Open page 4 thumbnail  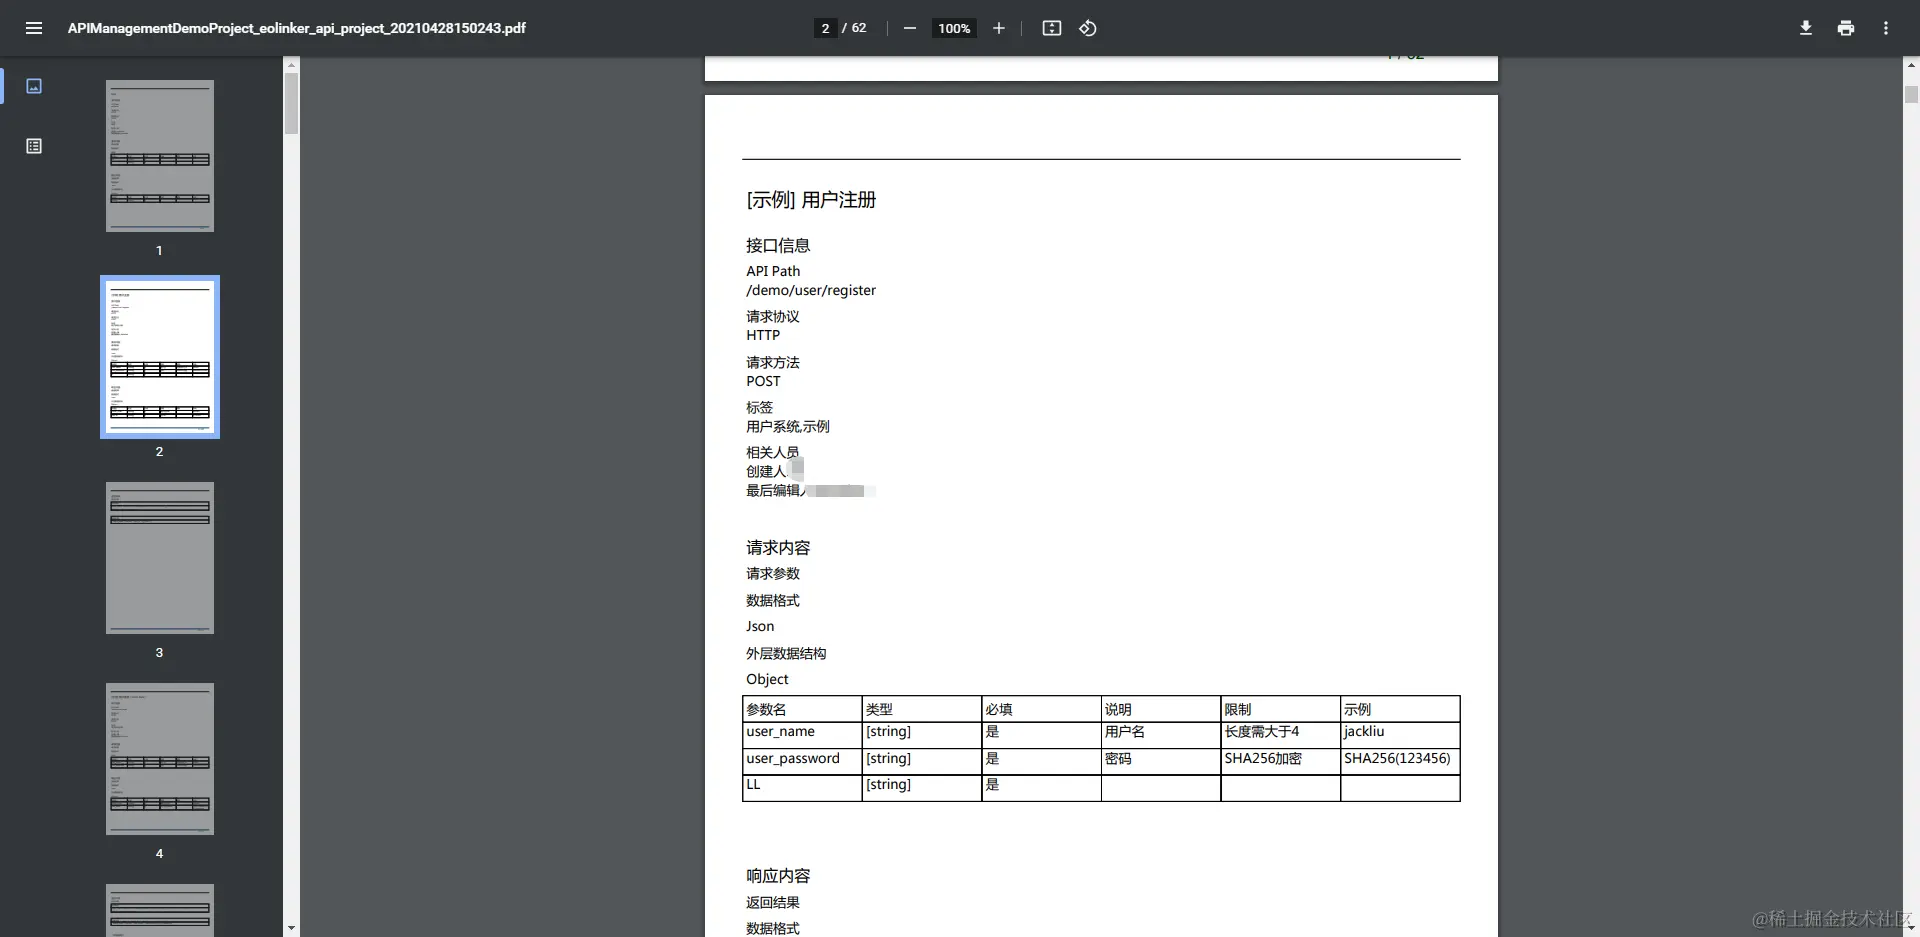click(160, 759)
